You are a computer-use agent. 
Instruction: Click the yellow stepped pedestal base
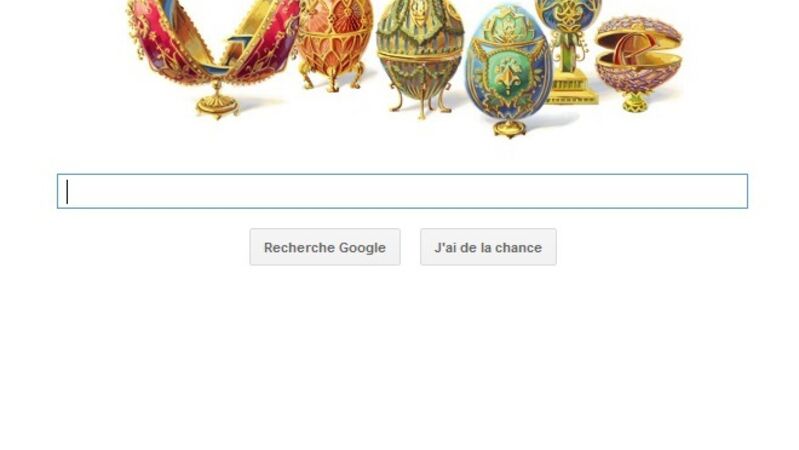click(572, 88)
